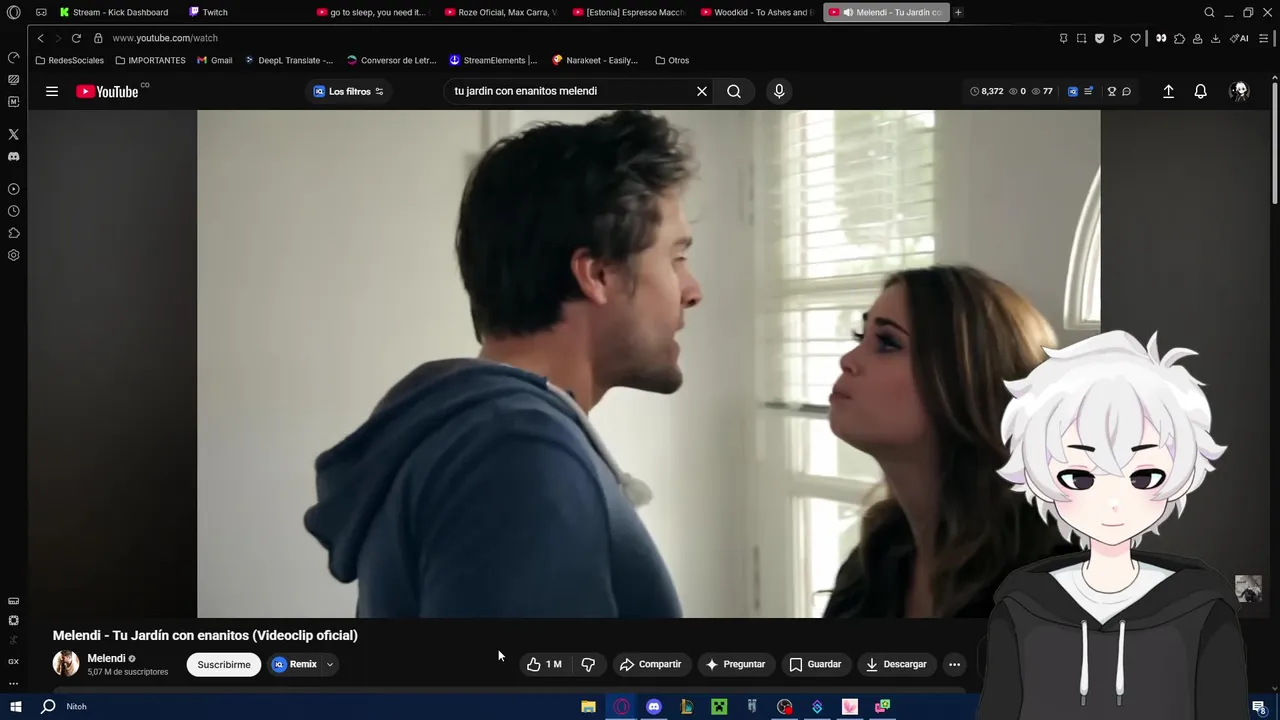Go back with the browser back arrow
Image resolution: width=1280 pixels, height=720 pixels.
(x=40, y=38)
